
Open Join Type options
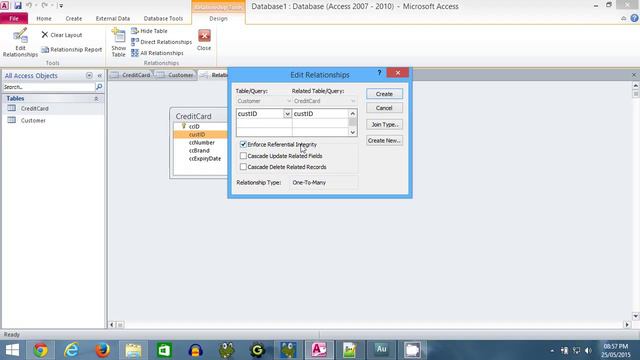point(384,124)
